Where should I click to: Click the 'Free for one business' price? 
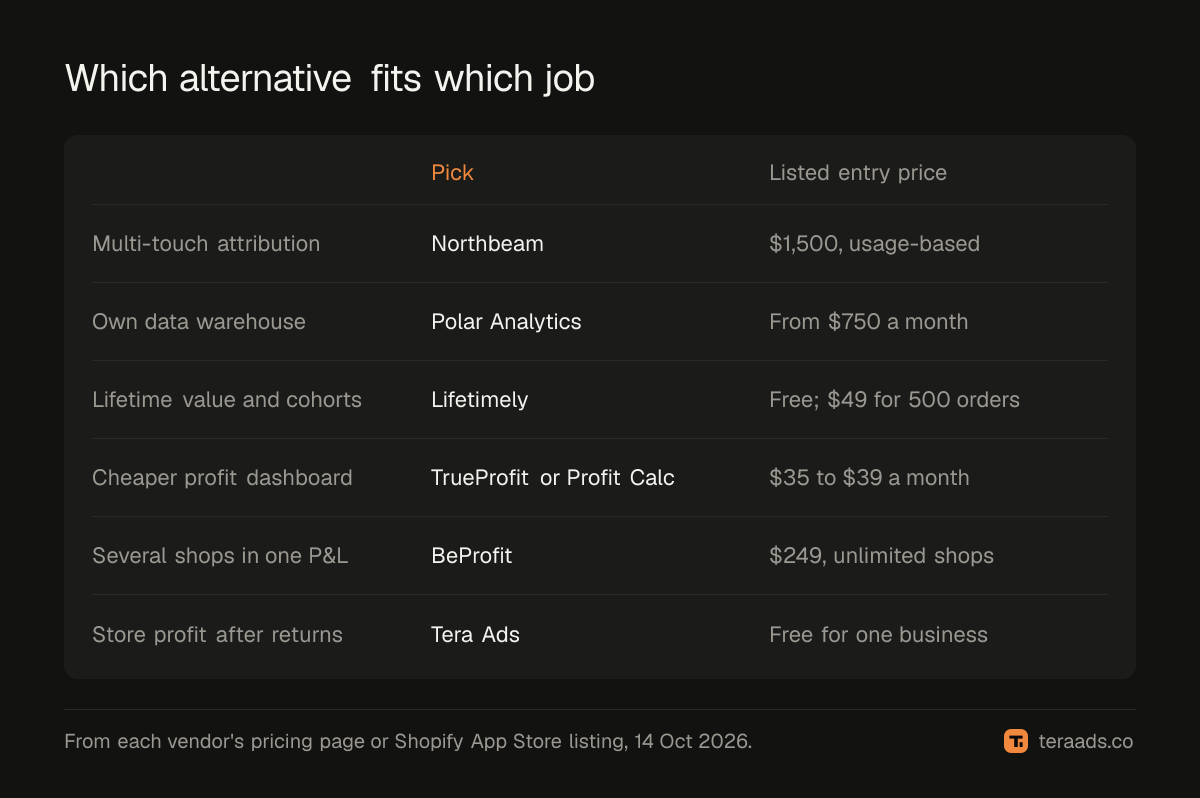pyautogui.click(x=878, y=634)
